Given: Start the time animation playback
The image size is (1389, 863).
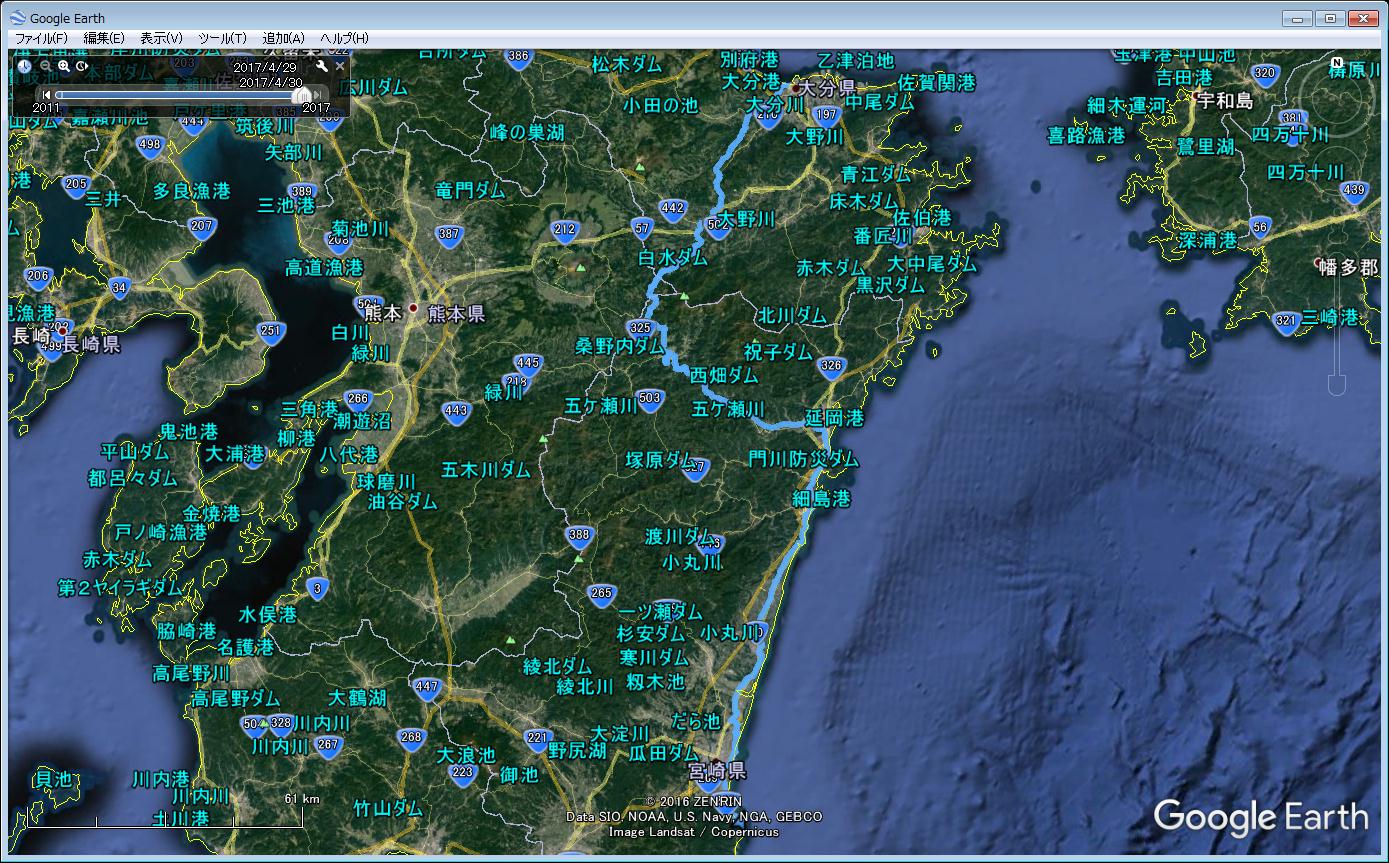Looking at the screenshot, I should click(x=82, y=66).
